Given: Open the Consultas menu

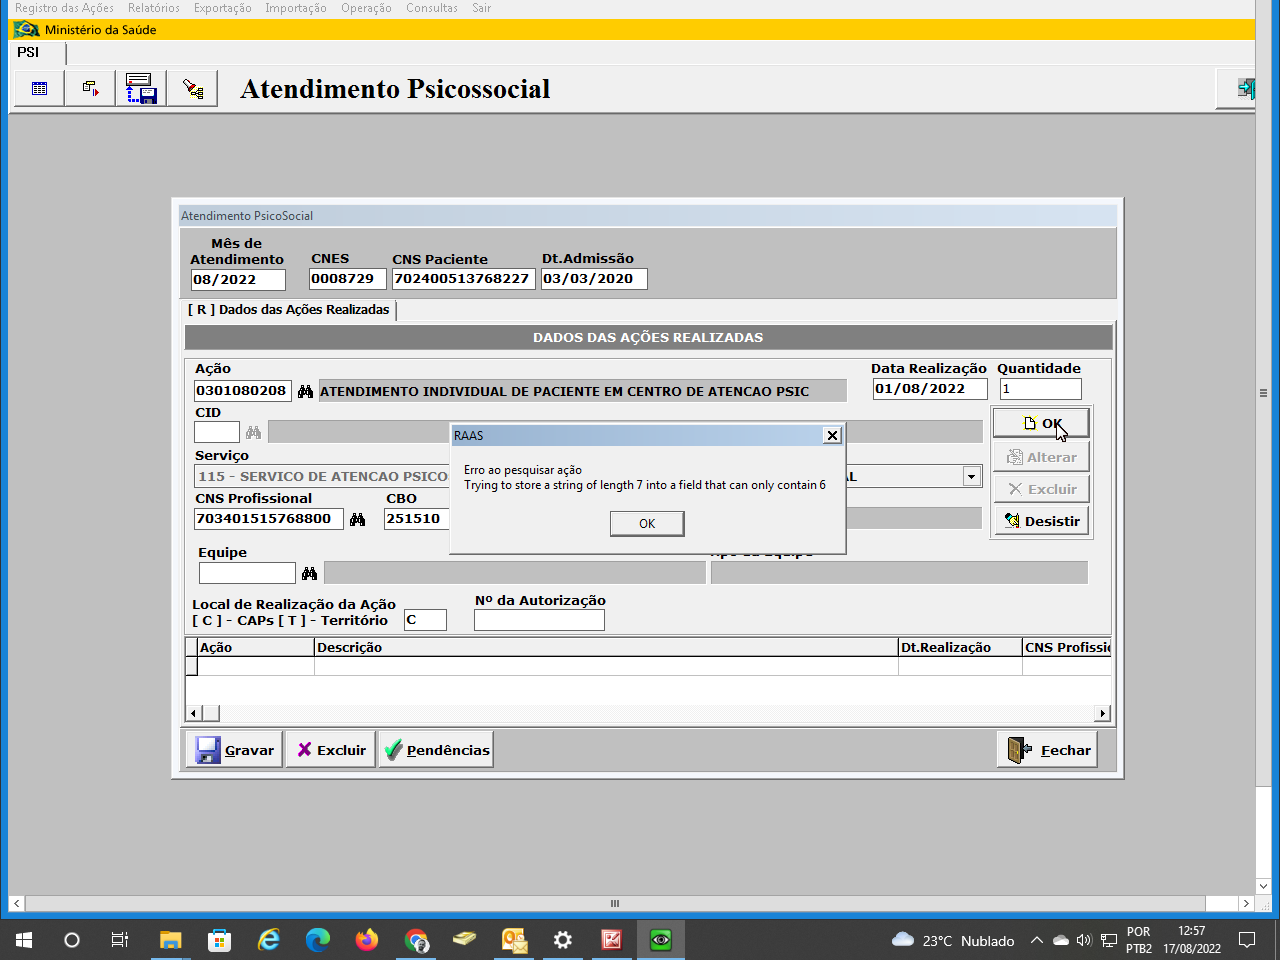Looking at the screenshot, I should click(431, 8).
